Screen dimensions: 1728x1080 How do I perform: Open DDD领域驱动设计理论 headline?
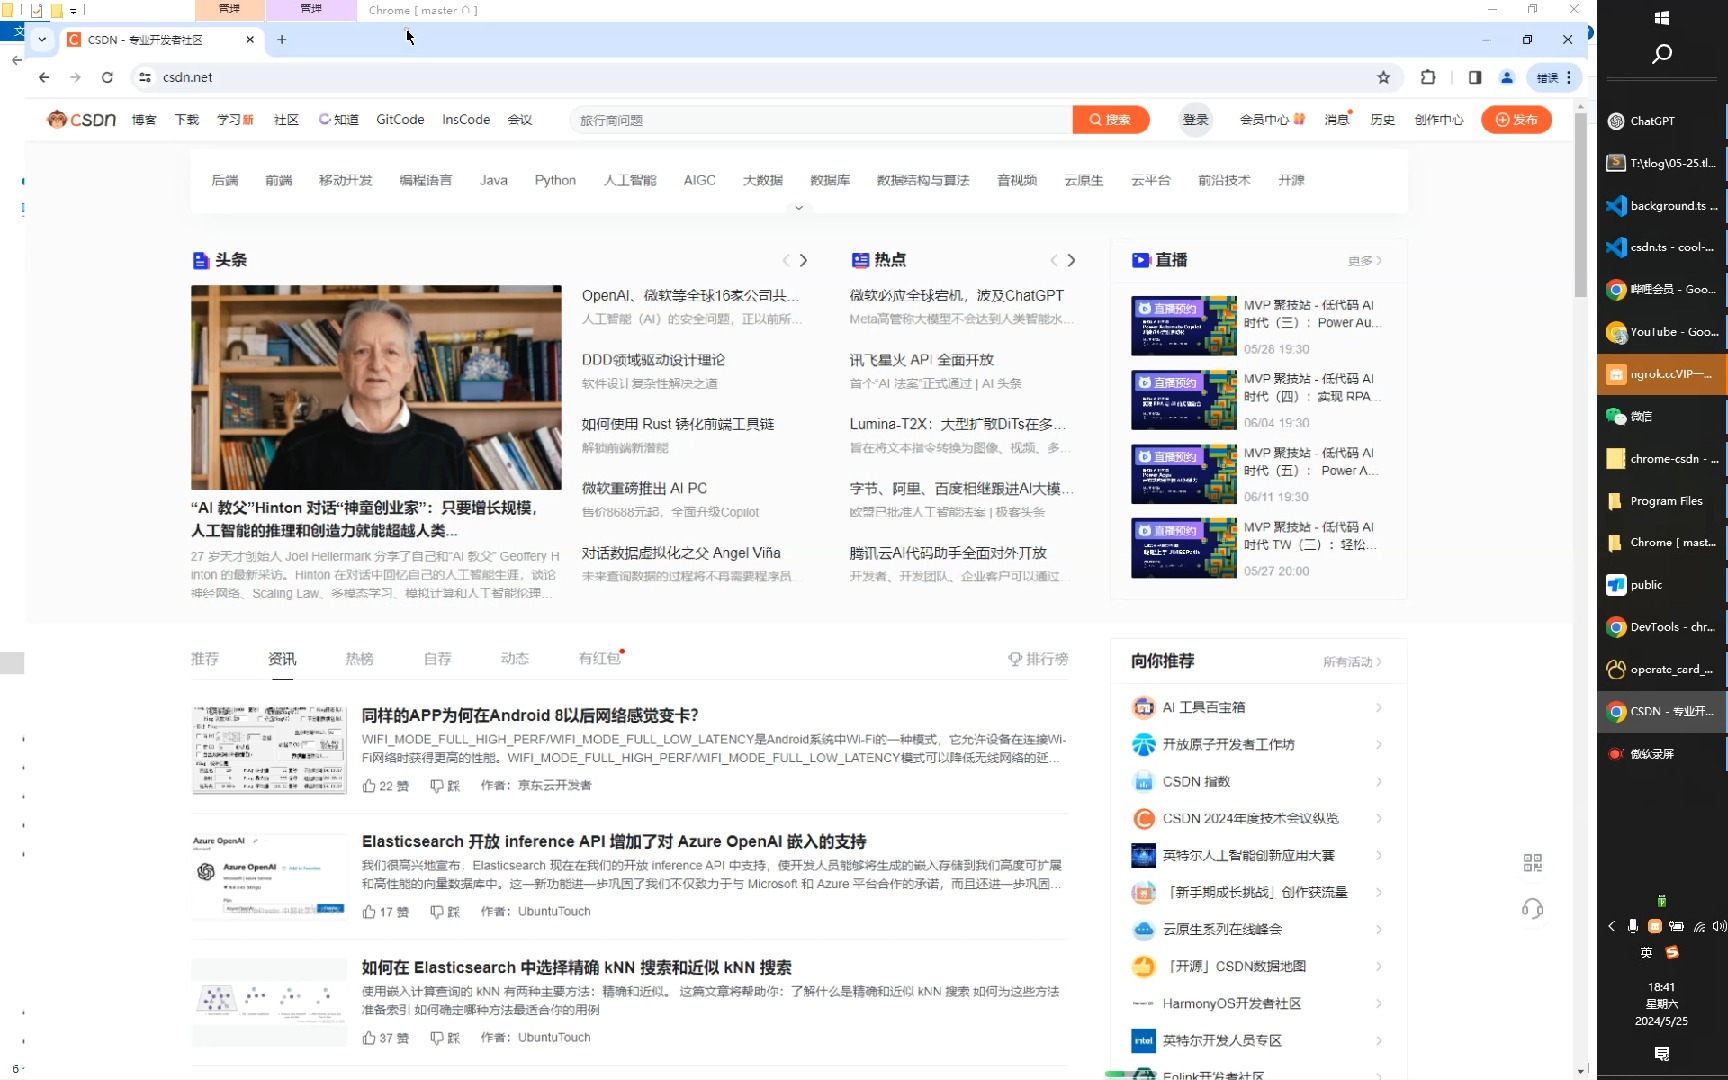pos(653,360)
